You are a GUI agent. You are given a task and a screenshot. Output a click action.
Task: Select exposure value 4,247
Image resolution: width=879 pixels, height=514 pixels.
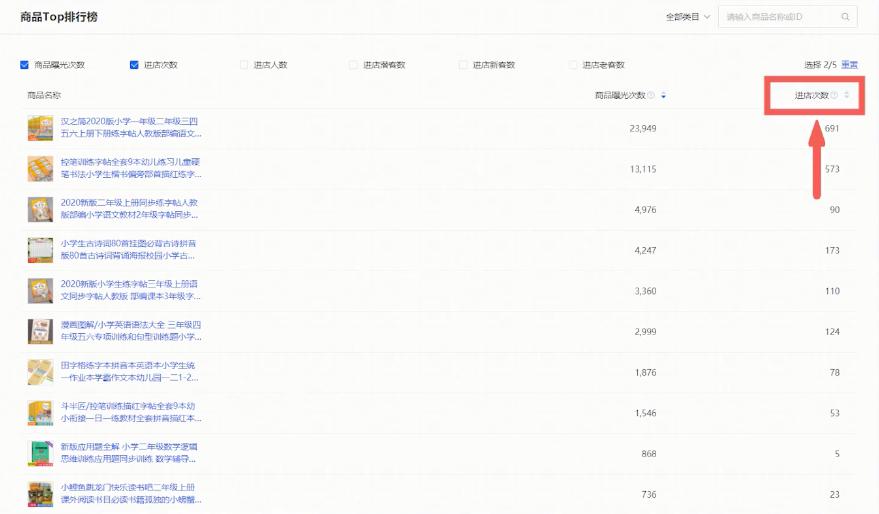pos(645,250)
